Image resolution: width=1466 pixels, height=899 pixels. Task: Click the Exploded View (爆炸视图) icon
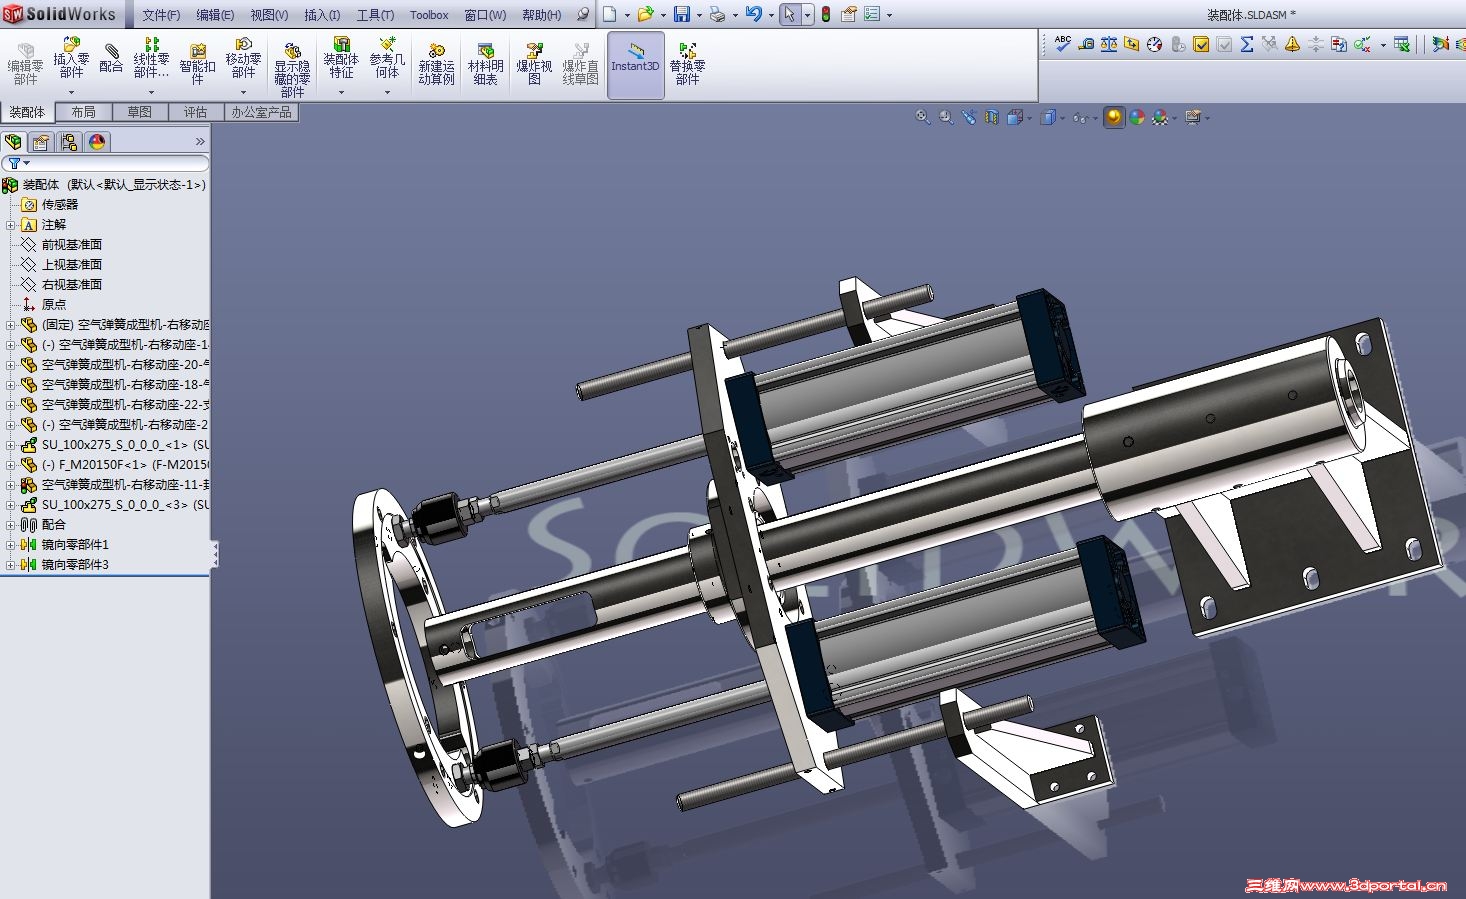[x=534, y=64]
